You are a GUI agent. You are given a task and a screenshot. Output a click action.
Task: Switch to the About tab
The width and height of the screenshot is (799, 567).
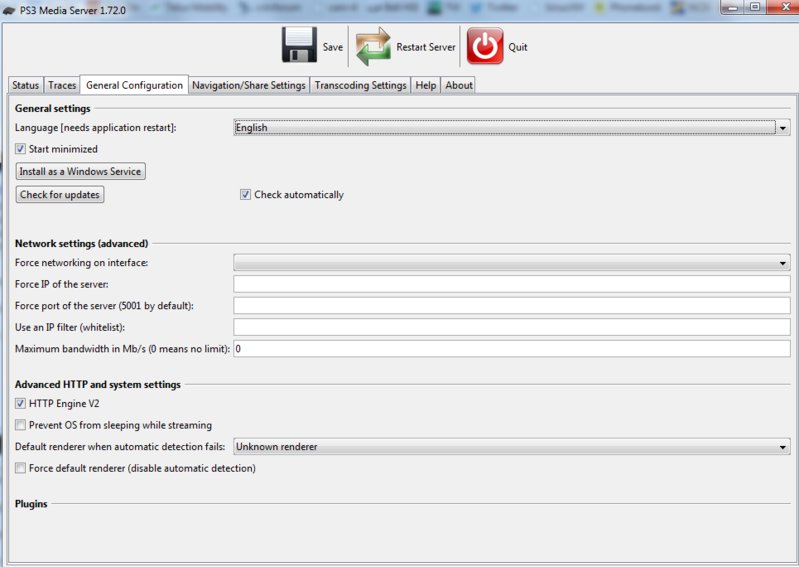459,85
